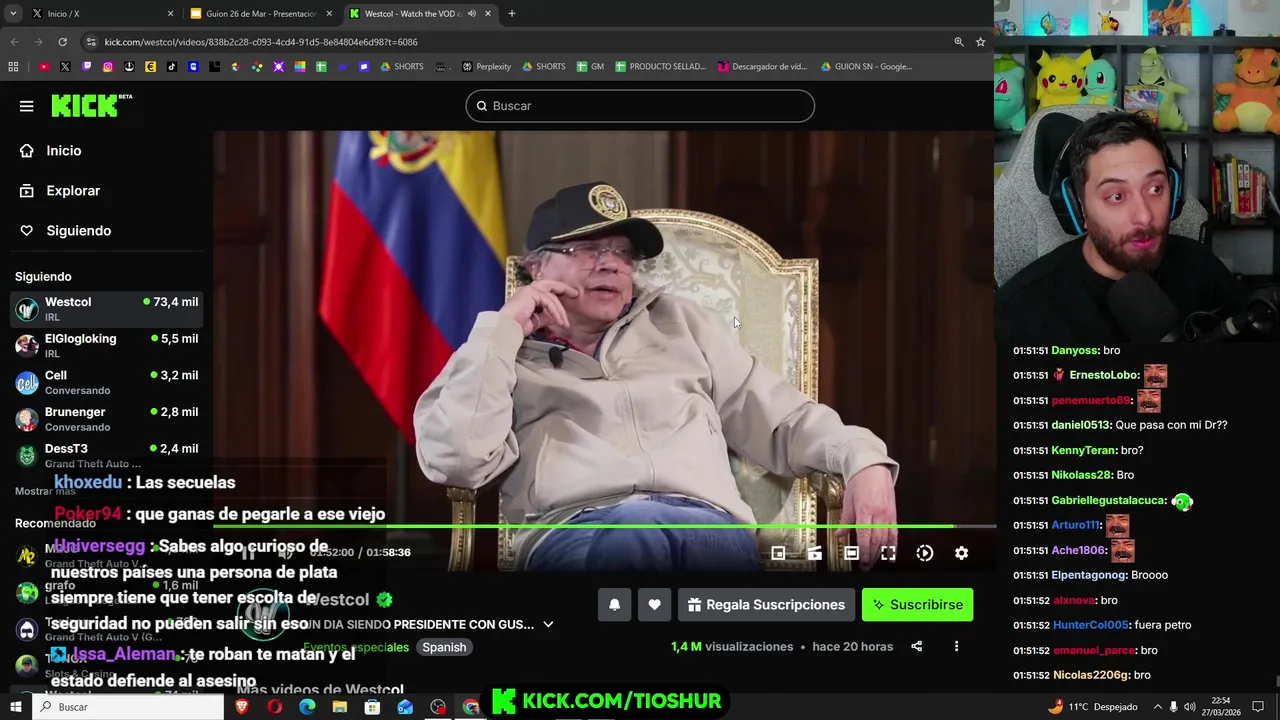
Task: Click the browser address bar URL
Action: (x=261, y=42)
